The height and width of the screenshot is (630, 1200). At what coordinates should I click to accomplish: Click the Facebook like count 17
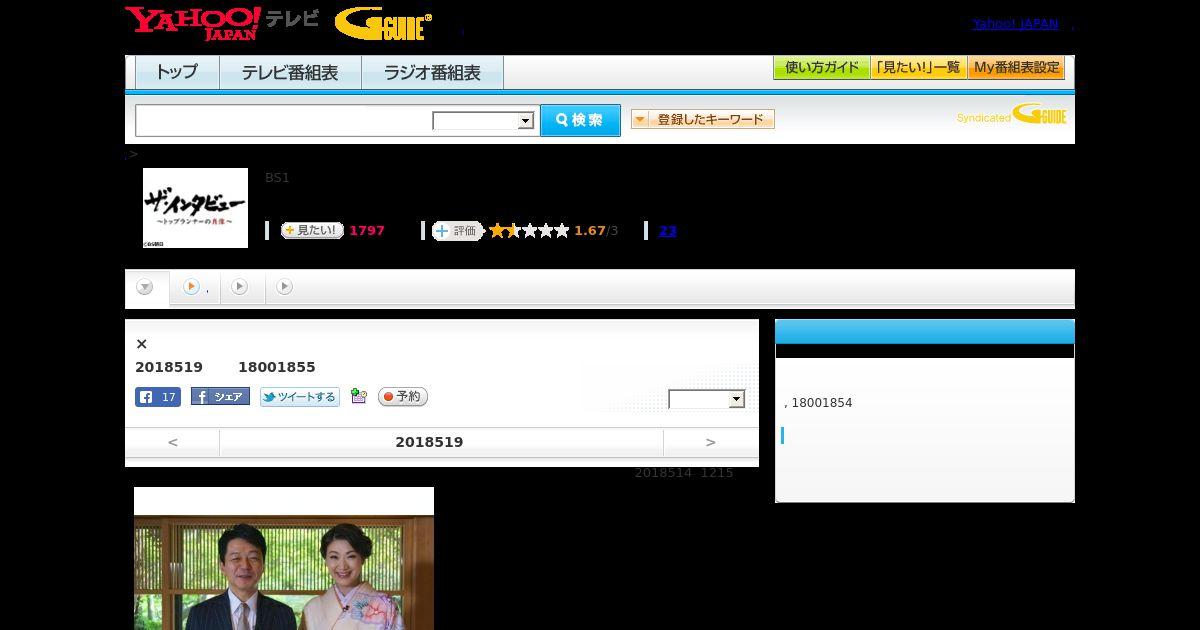point(158,397)
